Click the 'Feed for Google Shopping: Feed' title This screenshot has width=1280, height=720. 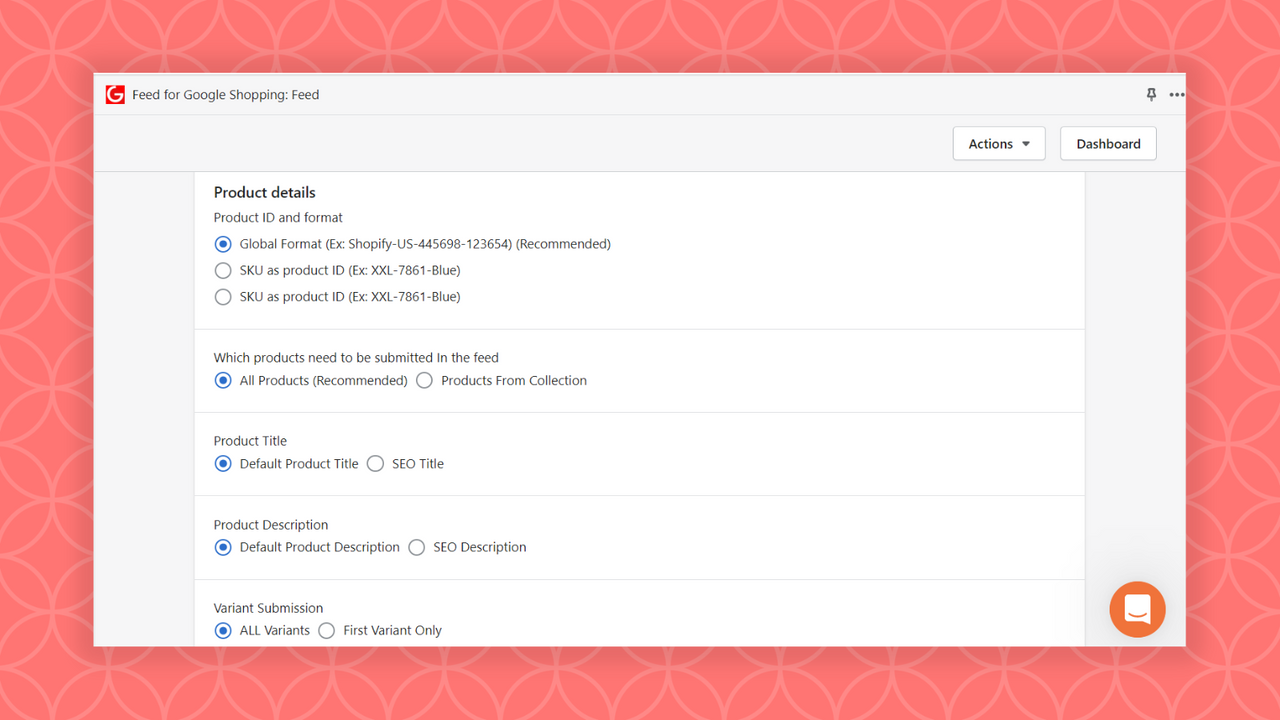tap(226, 94)
